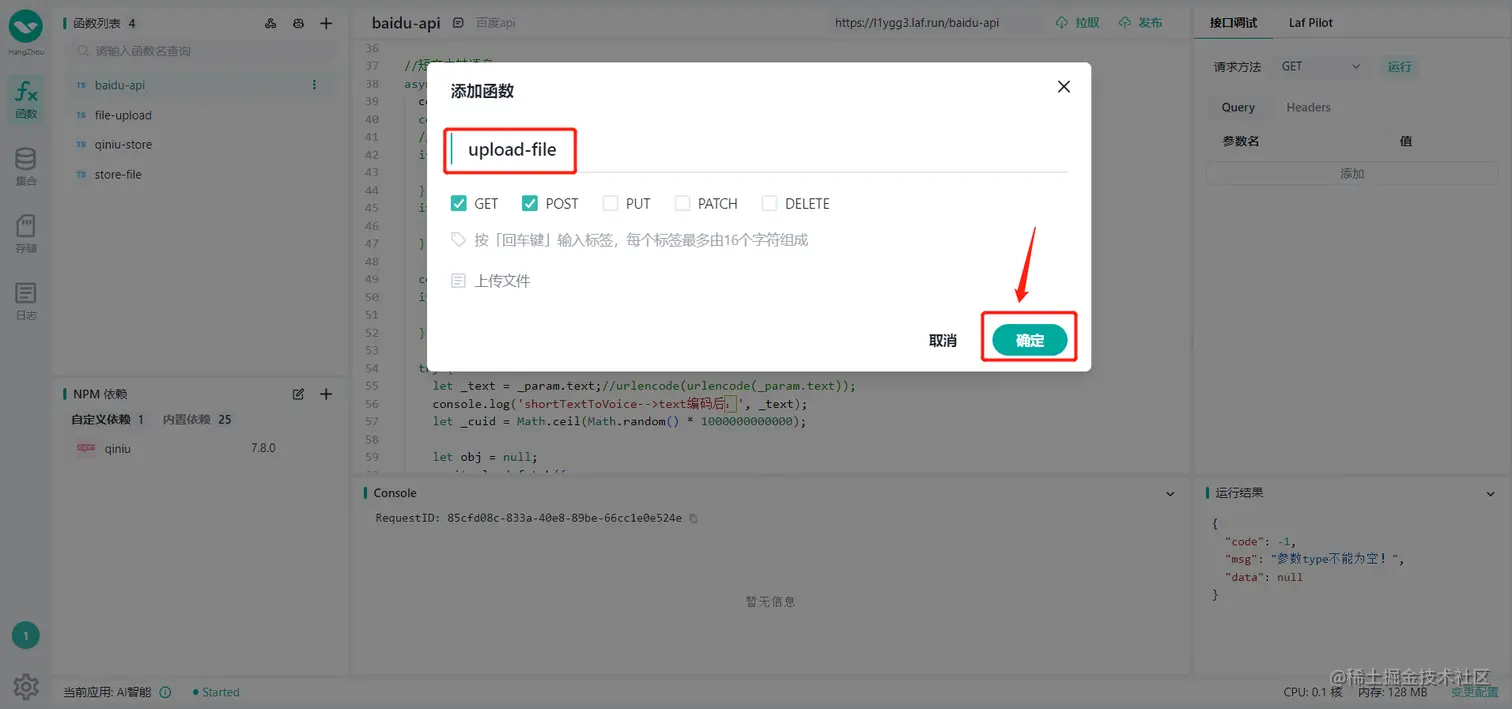The height and width of the screenshot is (709, 1512).
Task: Copy the RequestID using the copy icon
Action: [693, 518]
